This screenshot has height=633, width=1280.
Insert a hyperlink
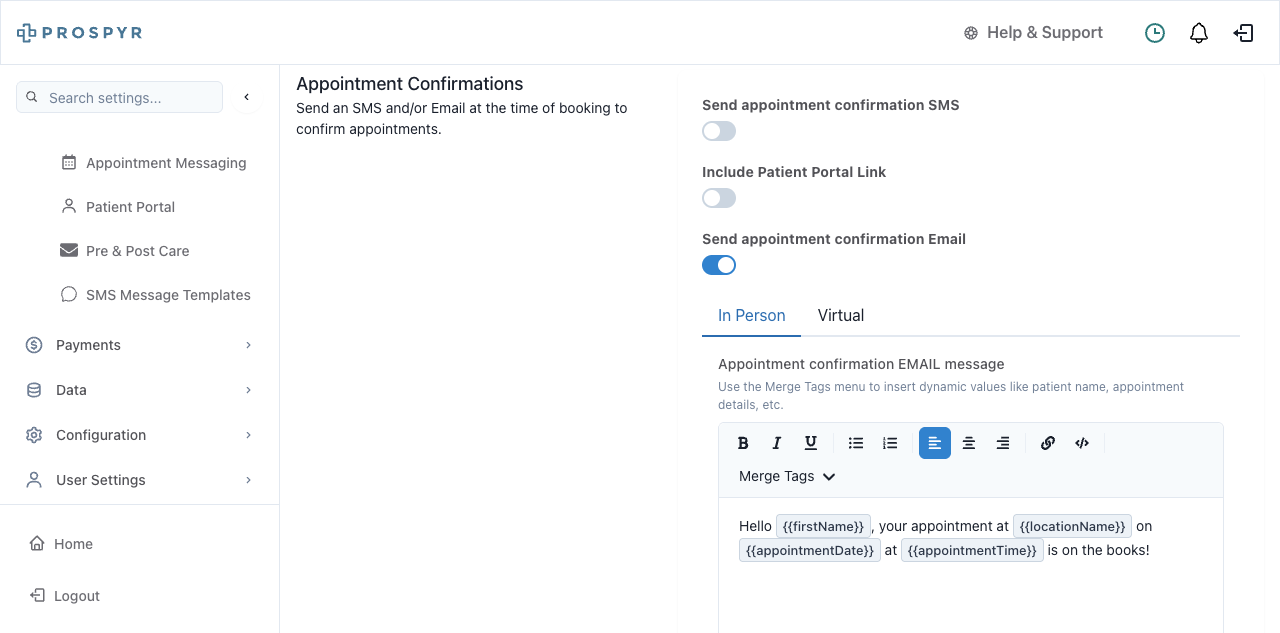tap(1048, 443)
